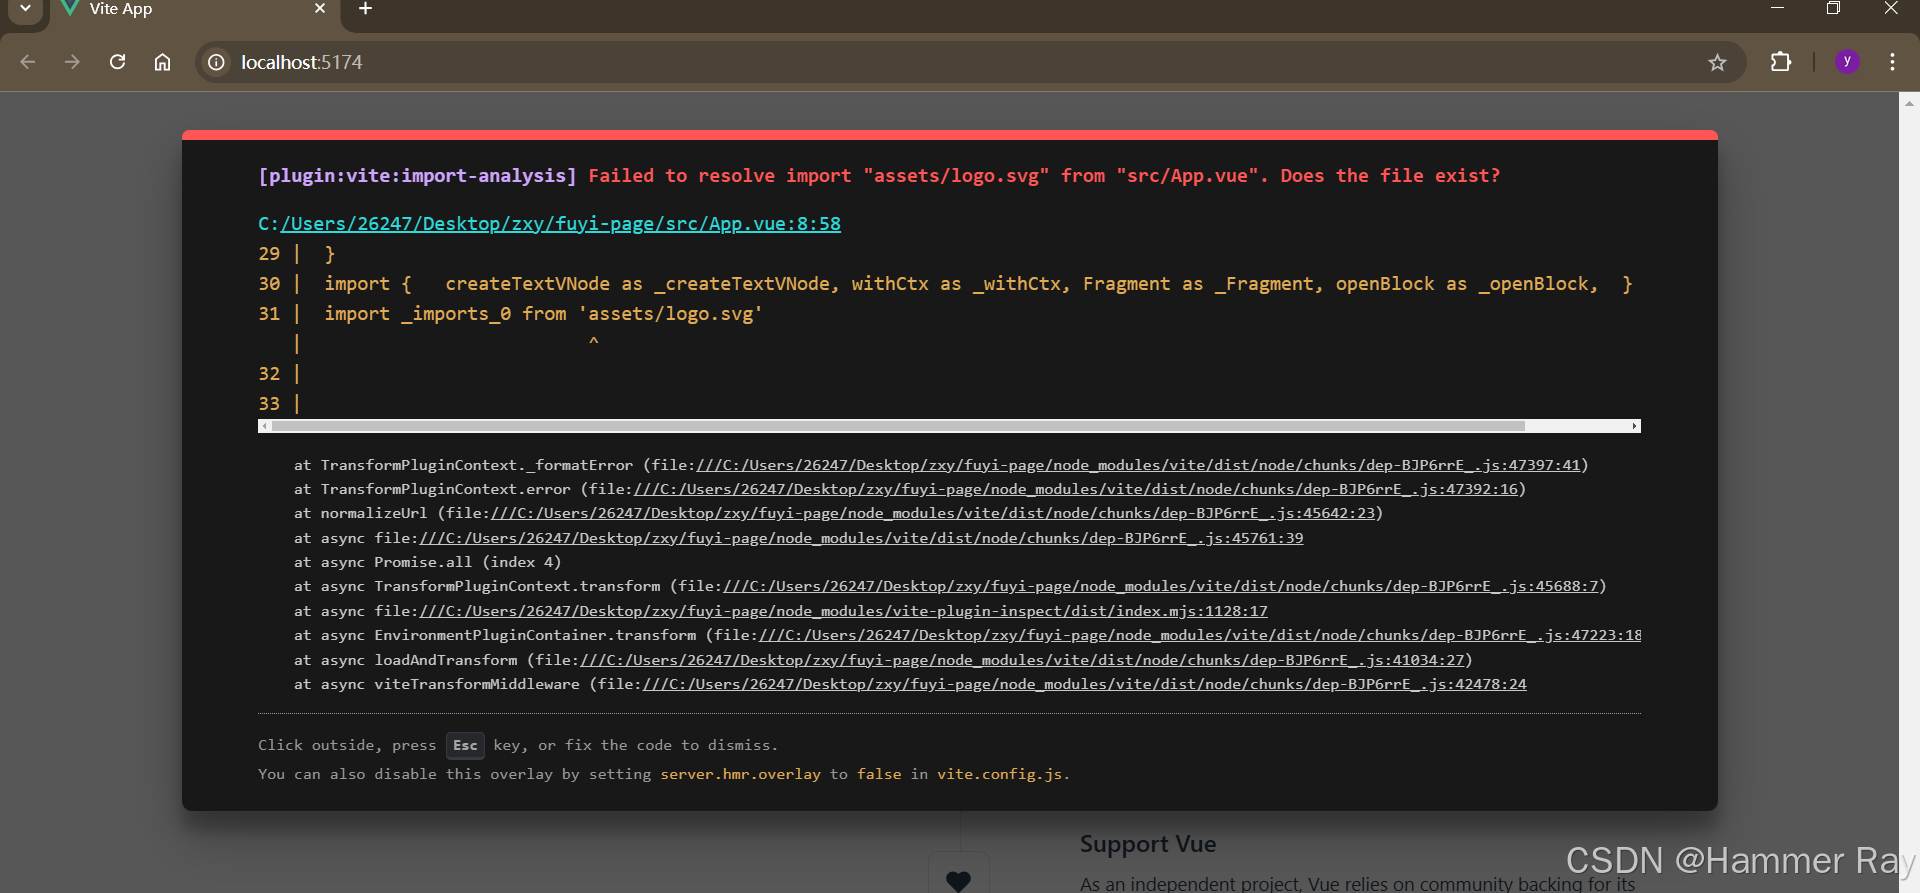
Task: Click the [plugin:vite:import-analysis] label
Action: 417,176
